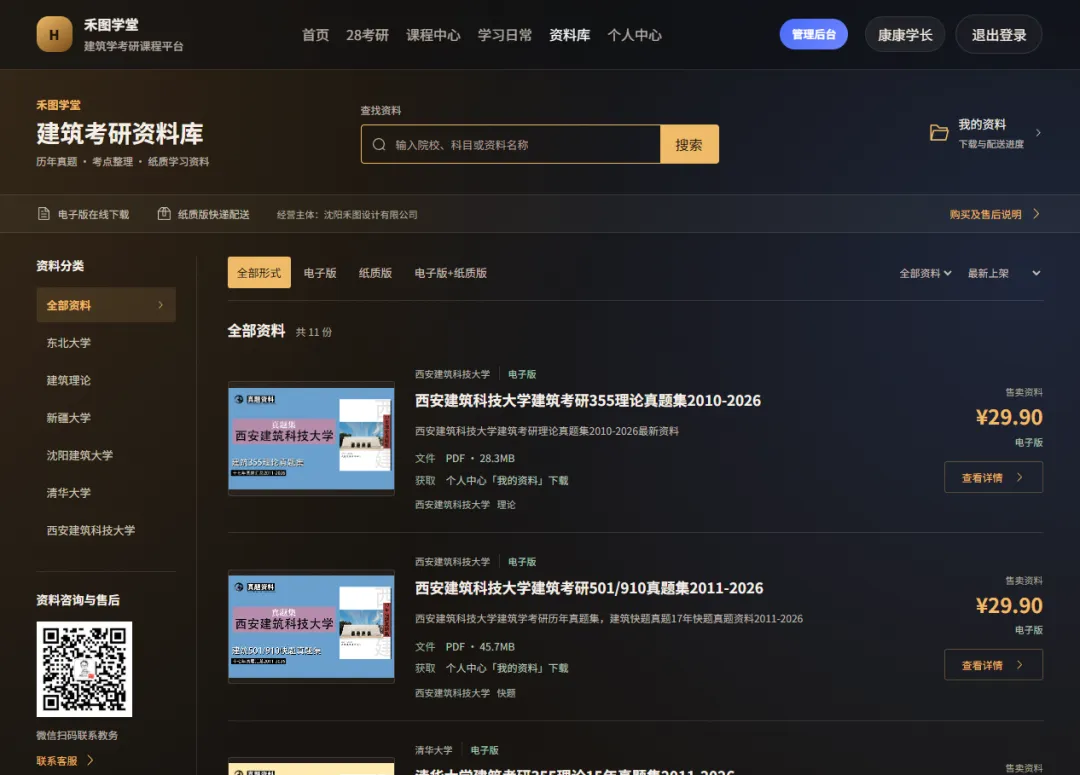Select the 全部形式 format tab
The height and width of the screenshot is (775, 1080).
tap(259, 273)
